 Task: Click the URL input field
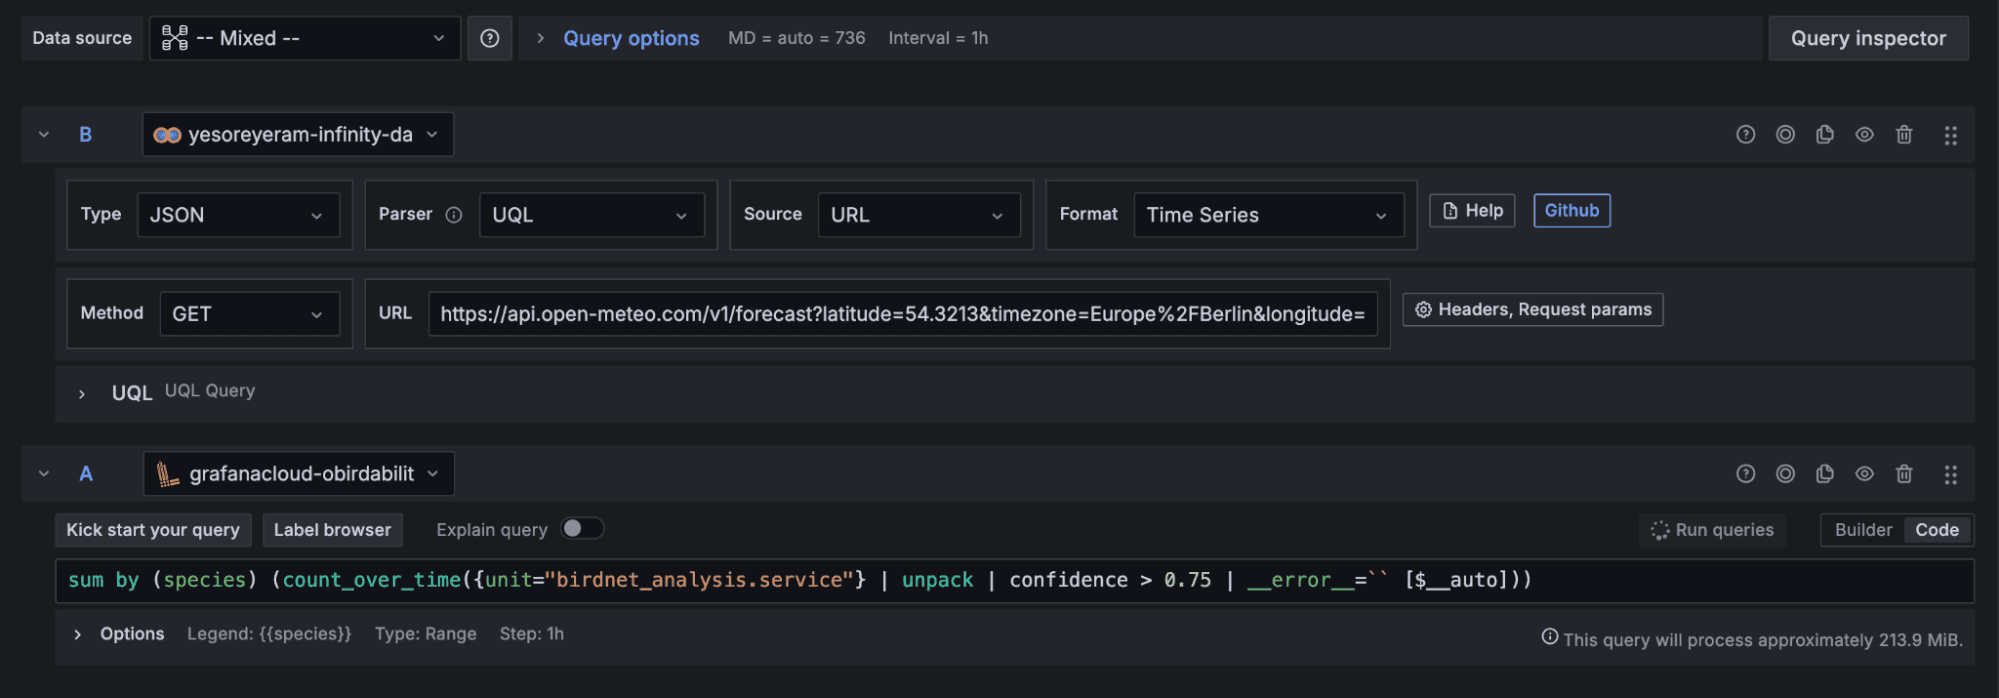(902, 314)
